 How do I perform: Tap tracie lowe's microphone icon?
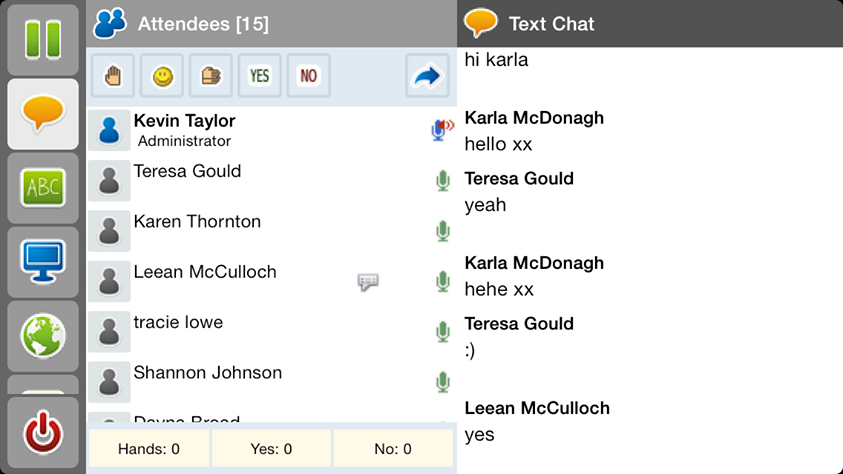point(442,332)
